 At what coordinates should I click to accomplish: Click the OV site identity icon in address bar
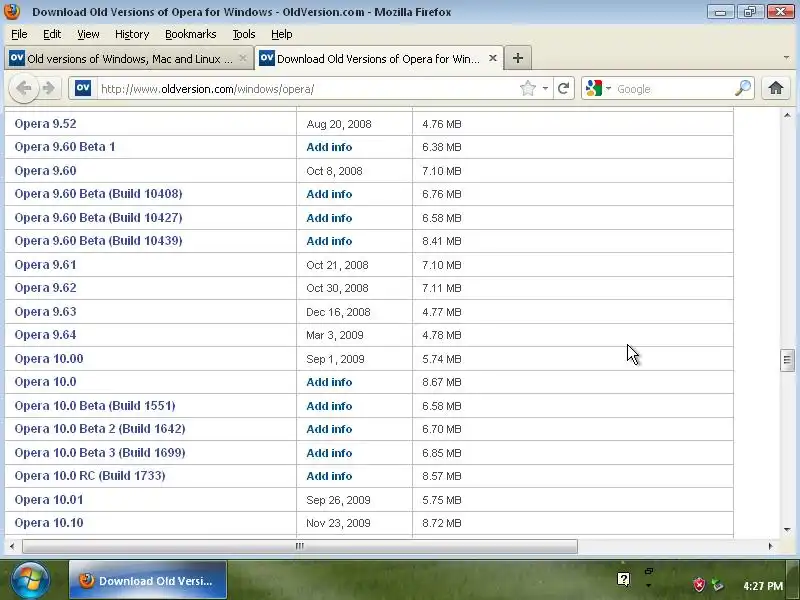[83, 88]
